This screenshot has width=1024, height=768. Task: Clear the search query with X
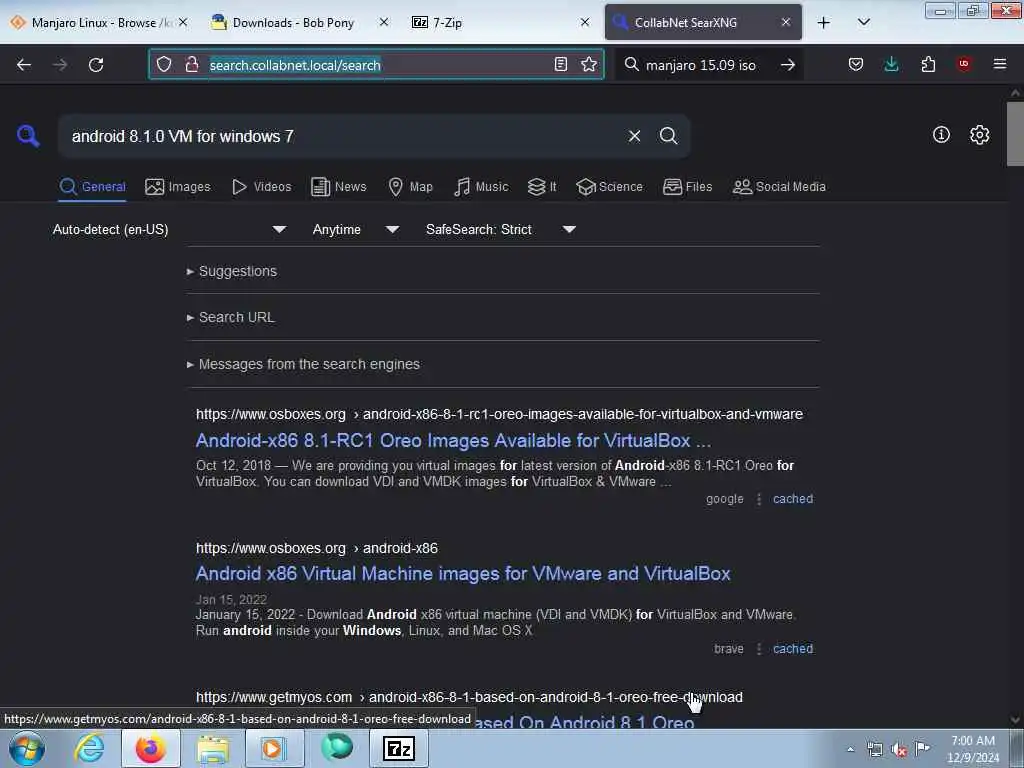tap(634, 136)
